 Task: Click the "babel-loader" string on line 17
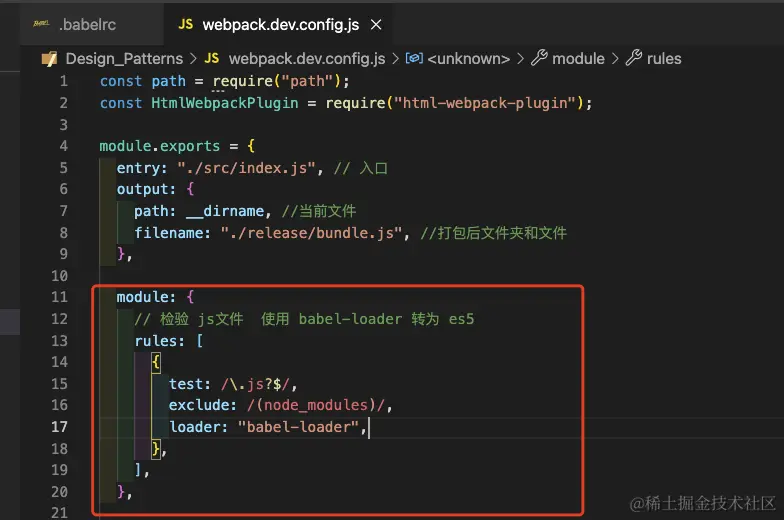[x=298, y=427]
